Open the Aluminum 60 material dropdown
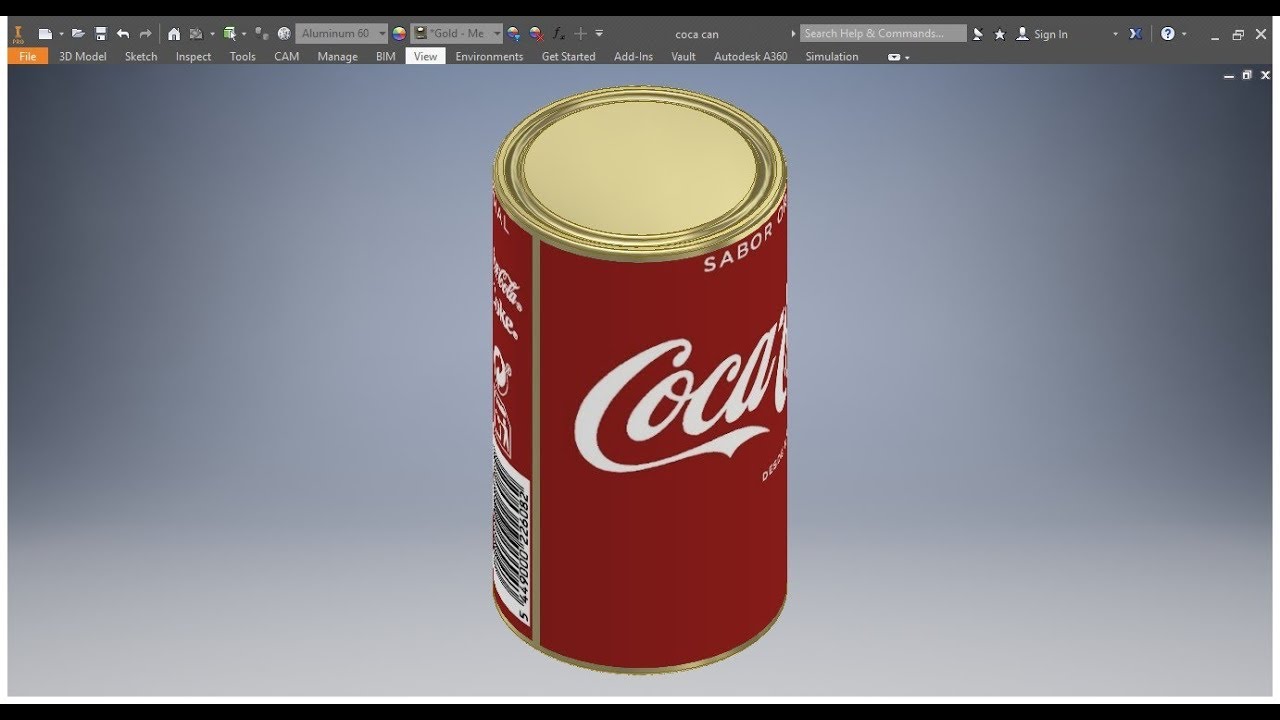This screenshot has height=720, width=1280. click(x=342, y=34)
